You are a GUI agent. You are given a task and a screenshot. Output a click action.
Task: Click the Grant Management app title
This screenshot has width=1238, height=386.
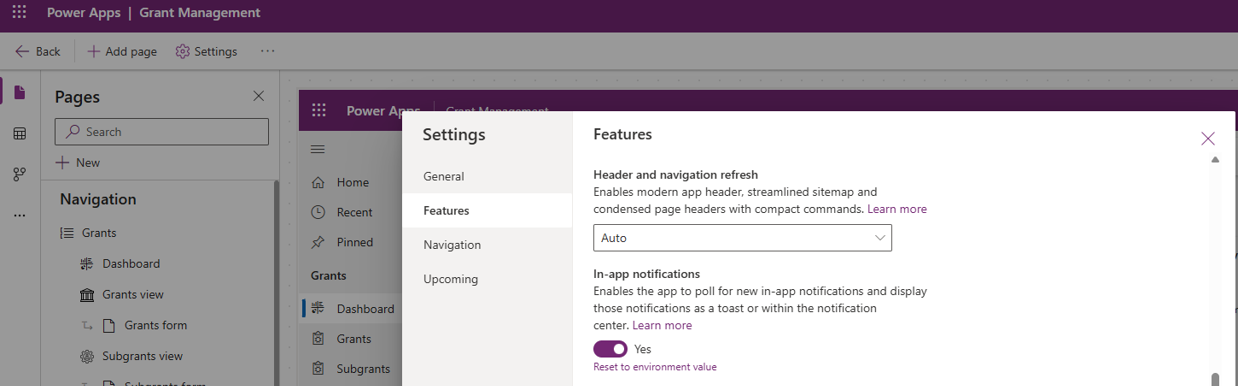[x=200, y=13]
